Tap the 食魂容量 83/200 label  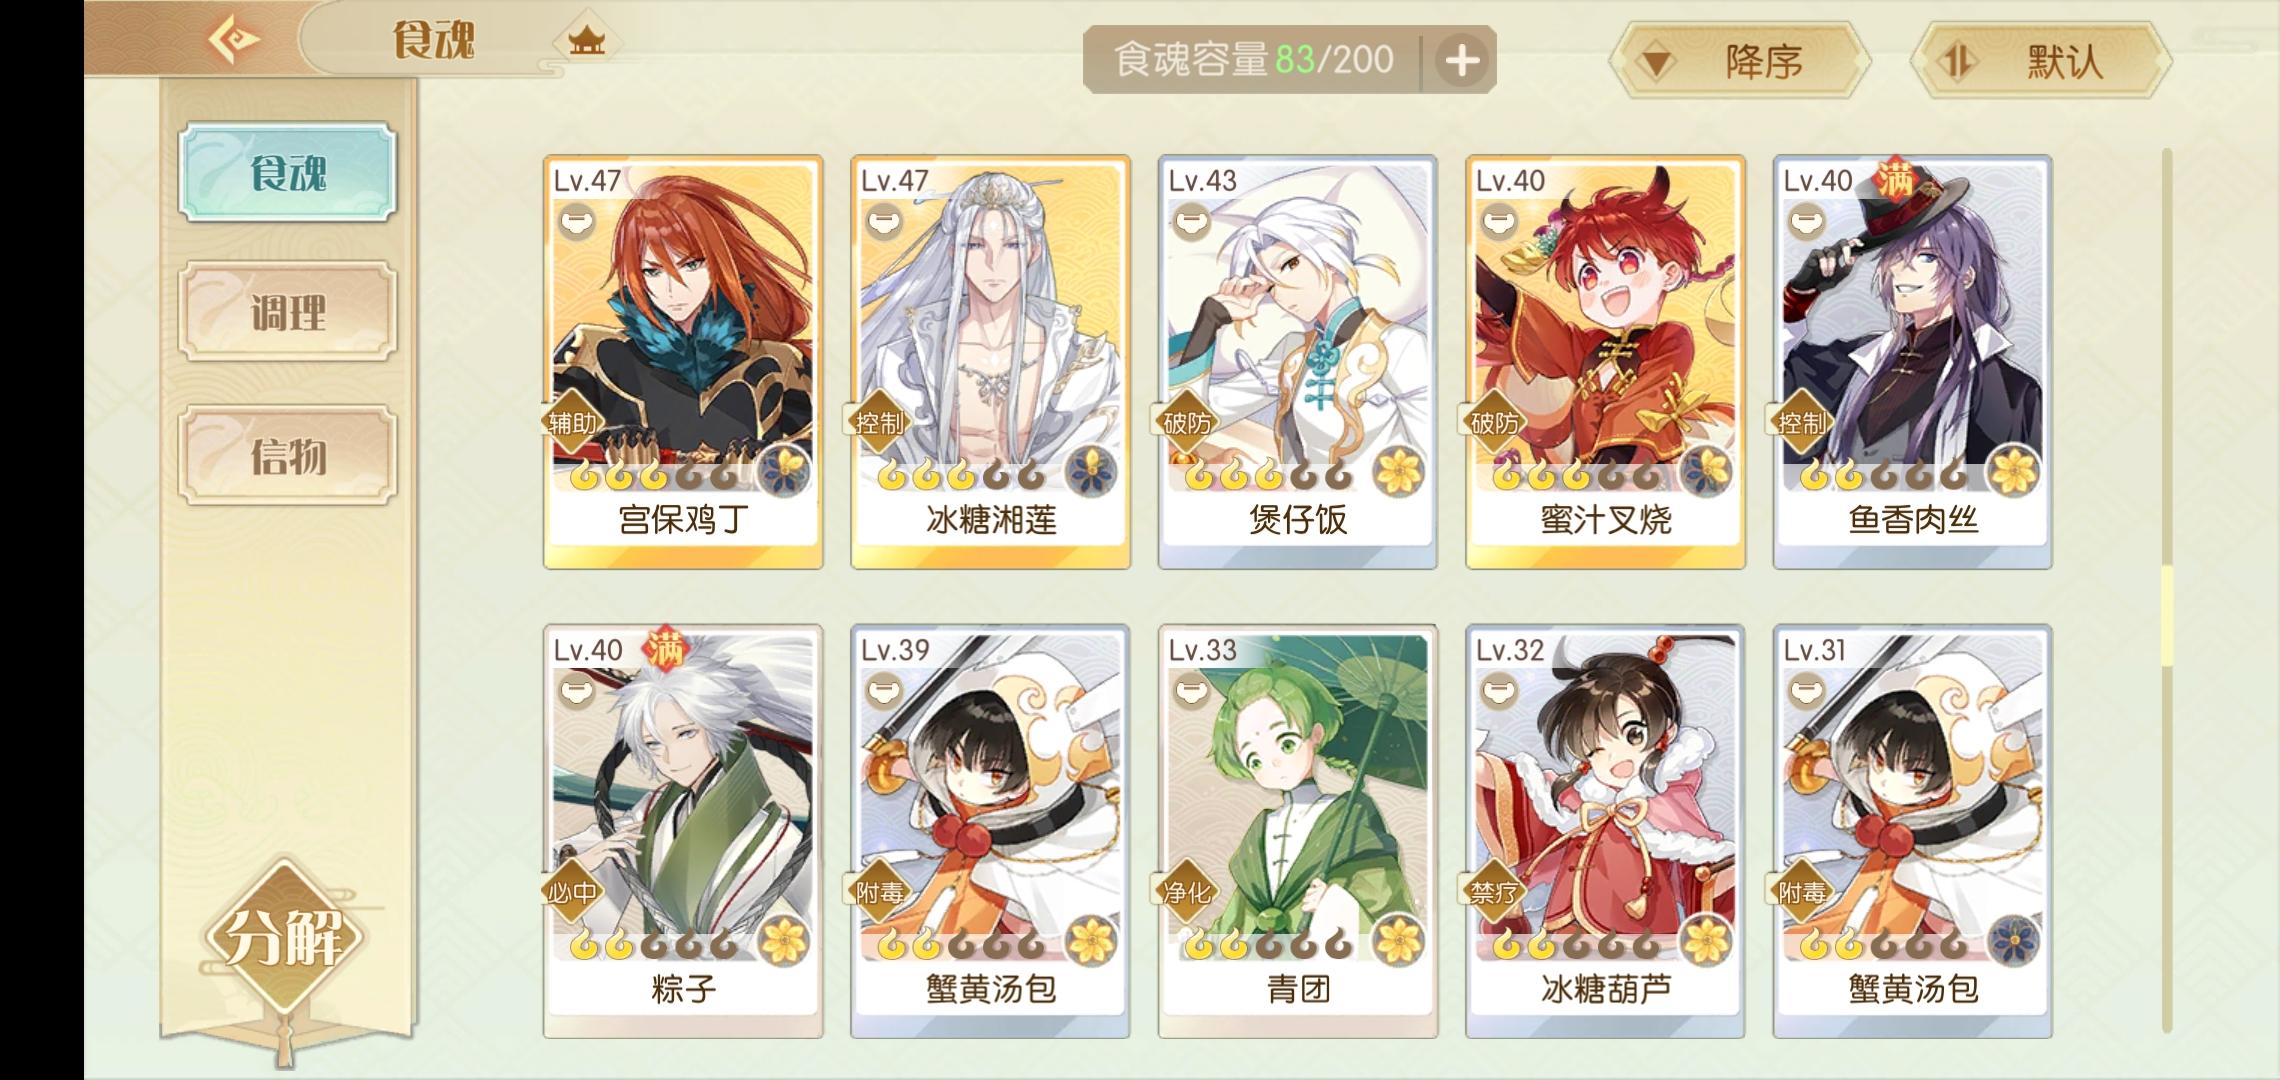(1253, 60)
